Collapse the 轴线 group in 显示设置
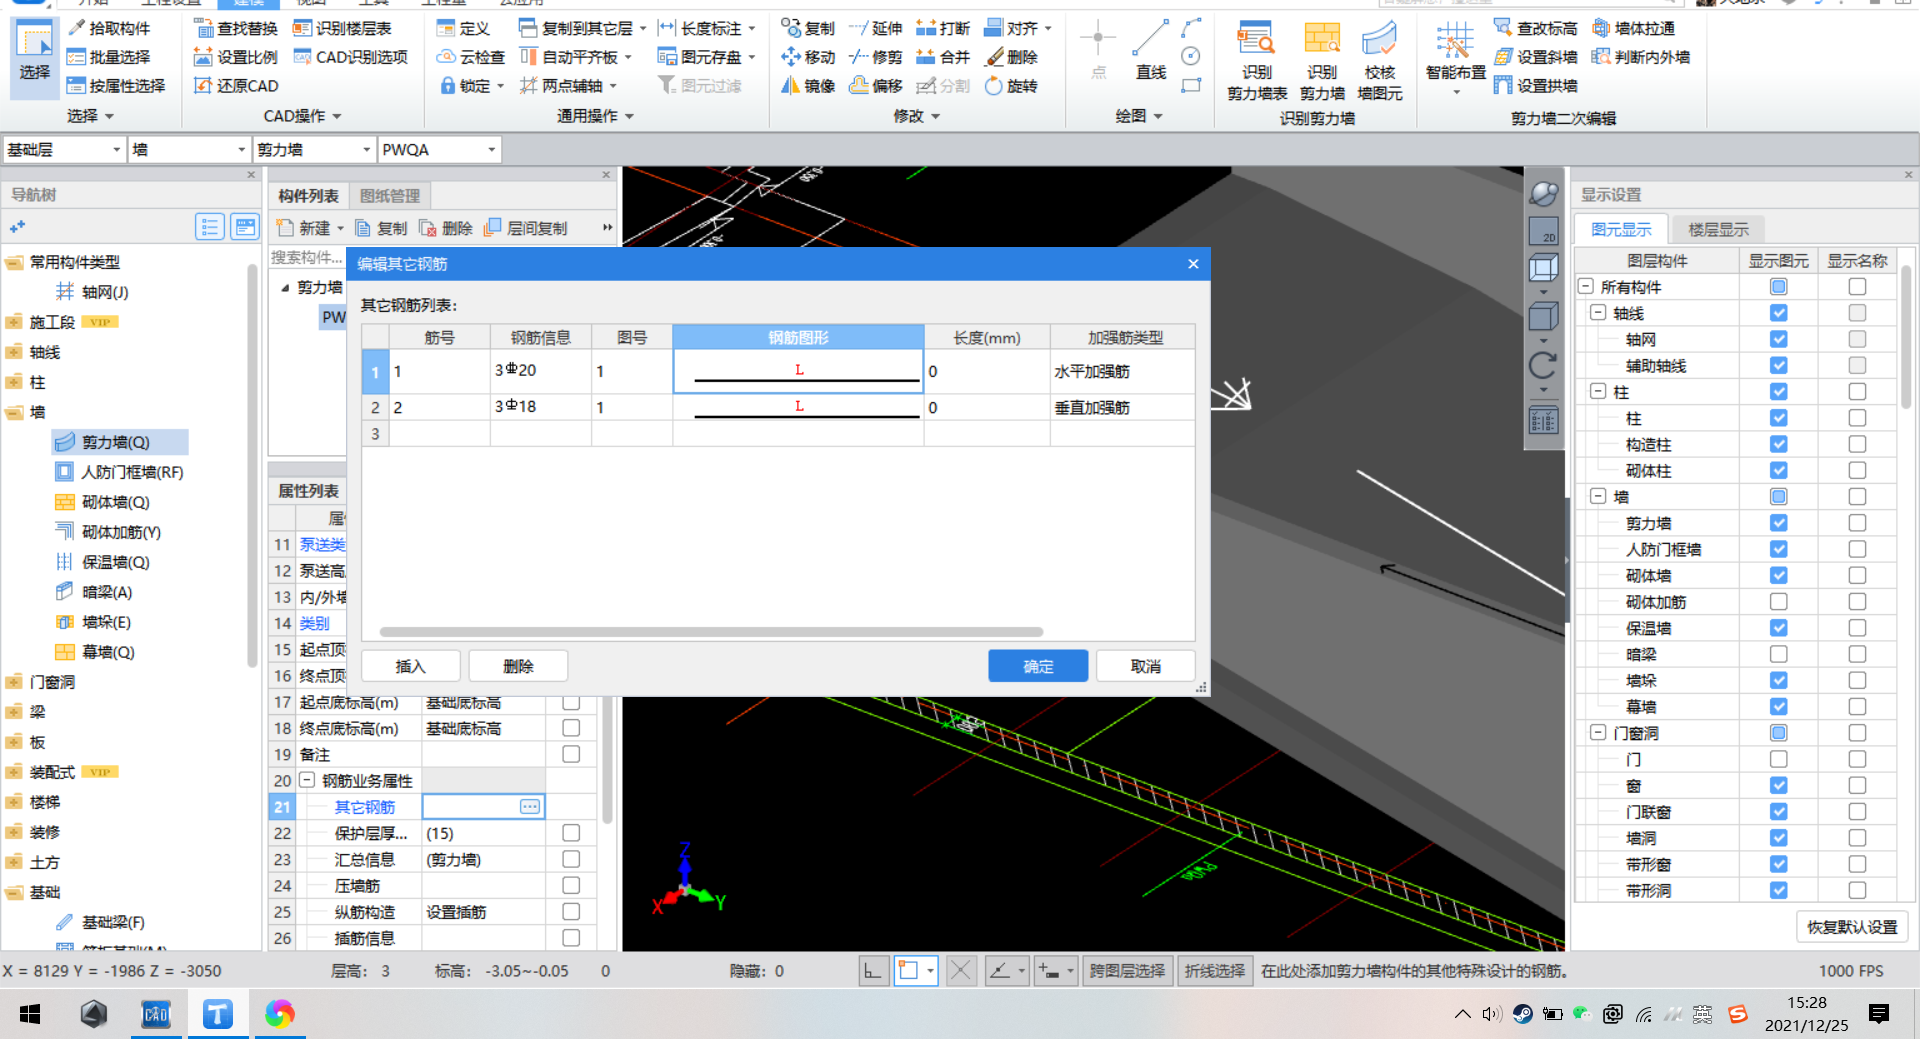The width and height of the screenshot is (1920, 1039). pos(1598,313)
